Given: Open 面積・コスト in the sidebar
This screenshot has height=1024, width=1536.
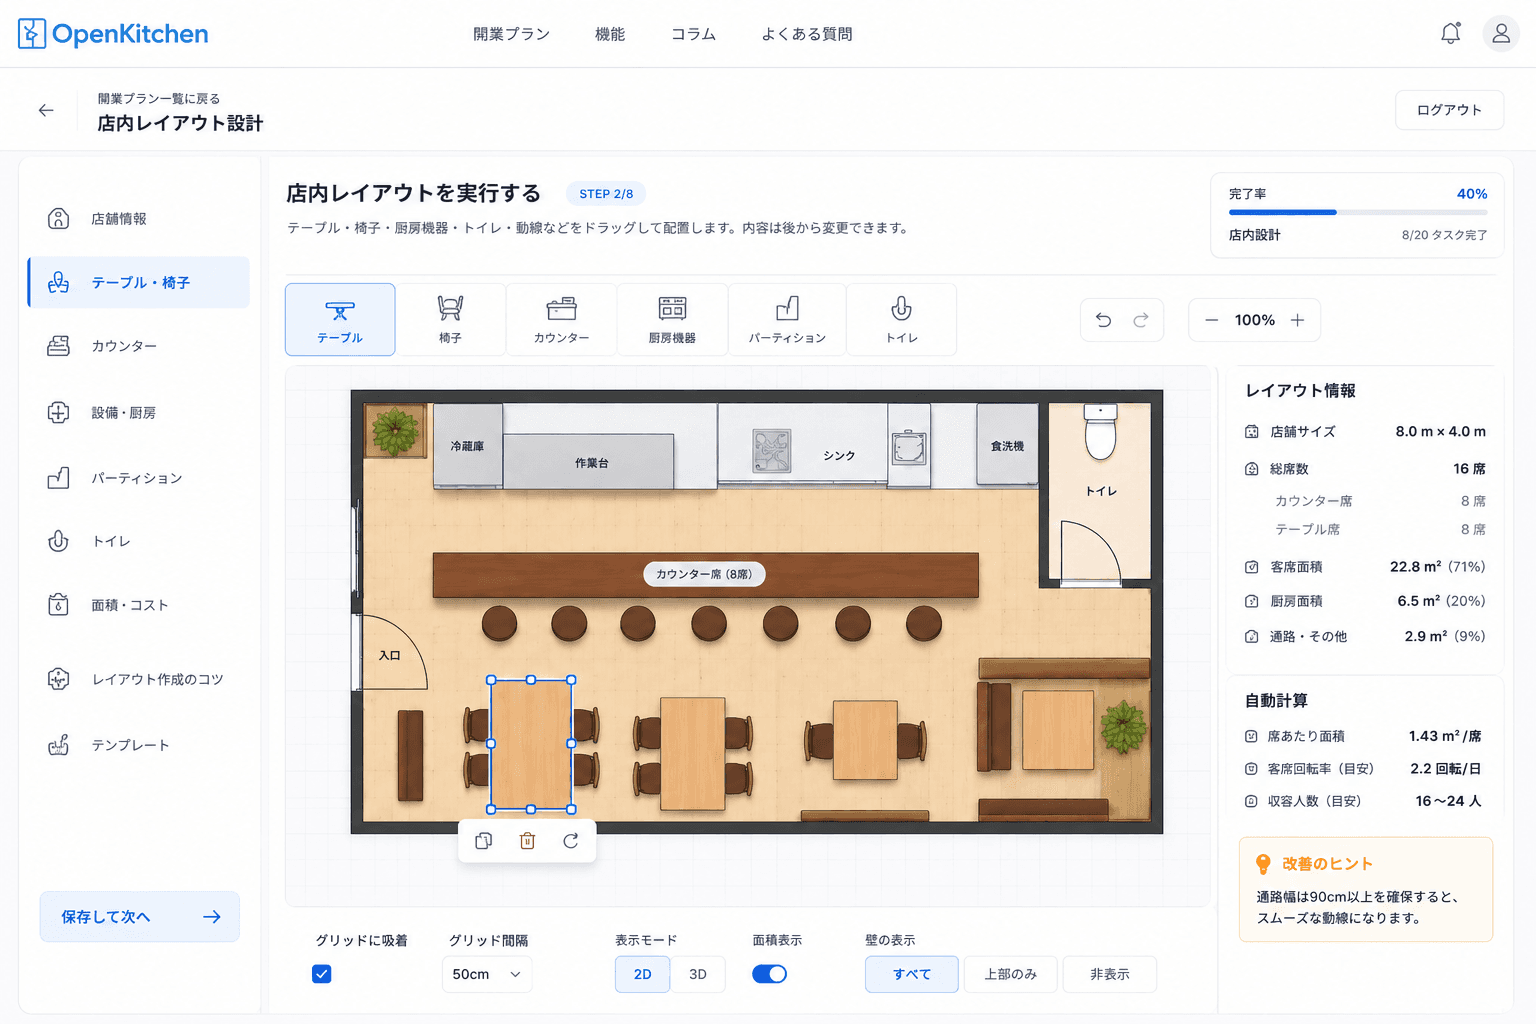Looking at the screenshot, I should click(x=139, y=605).
